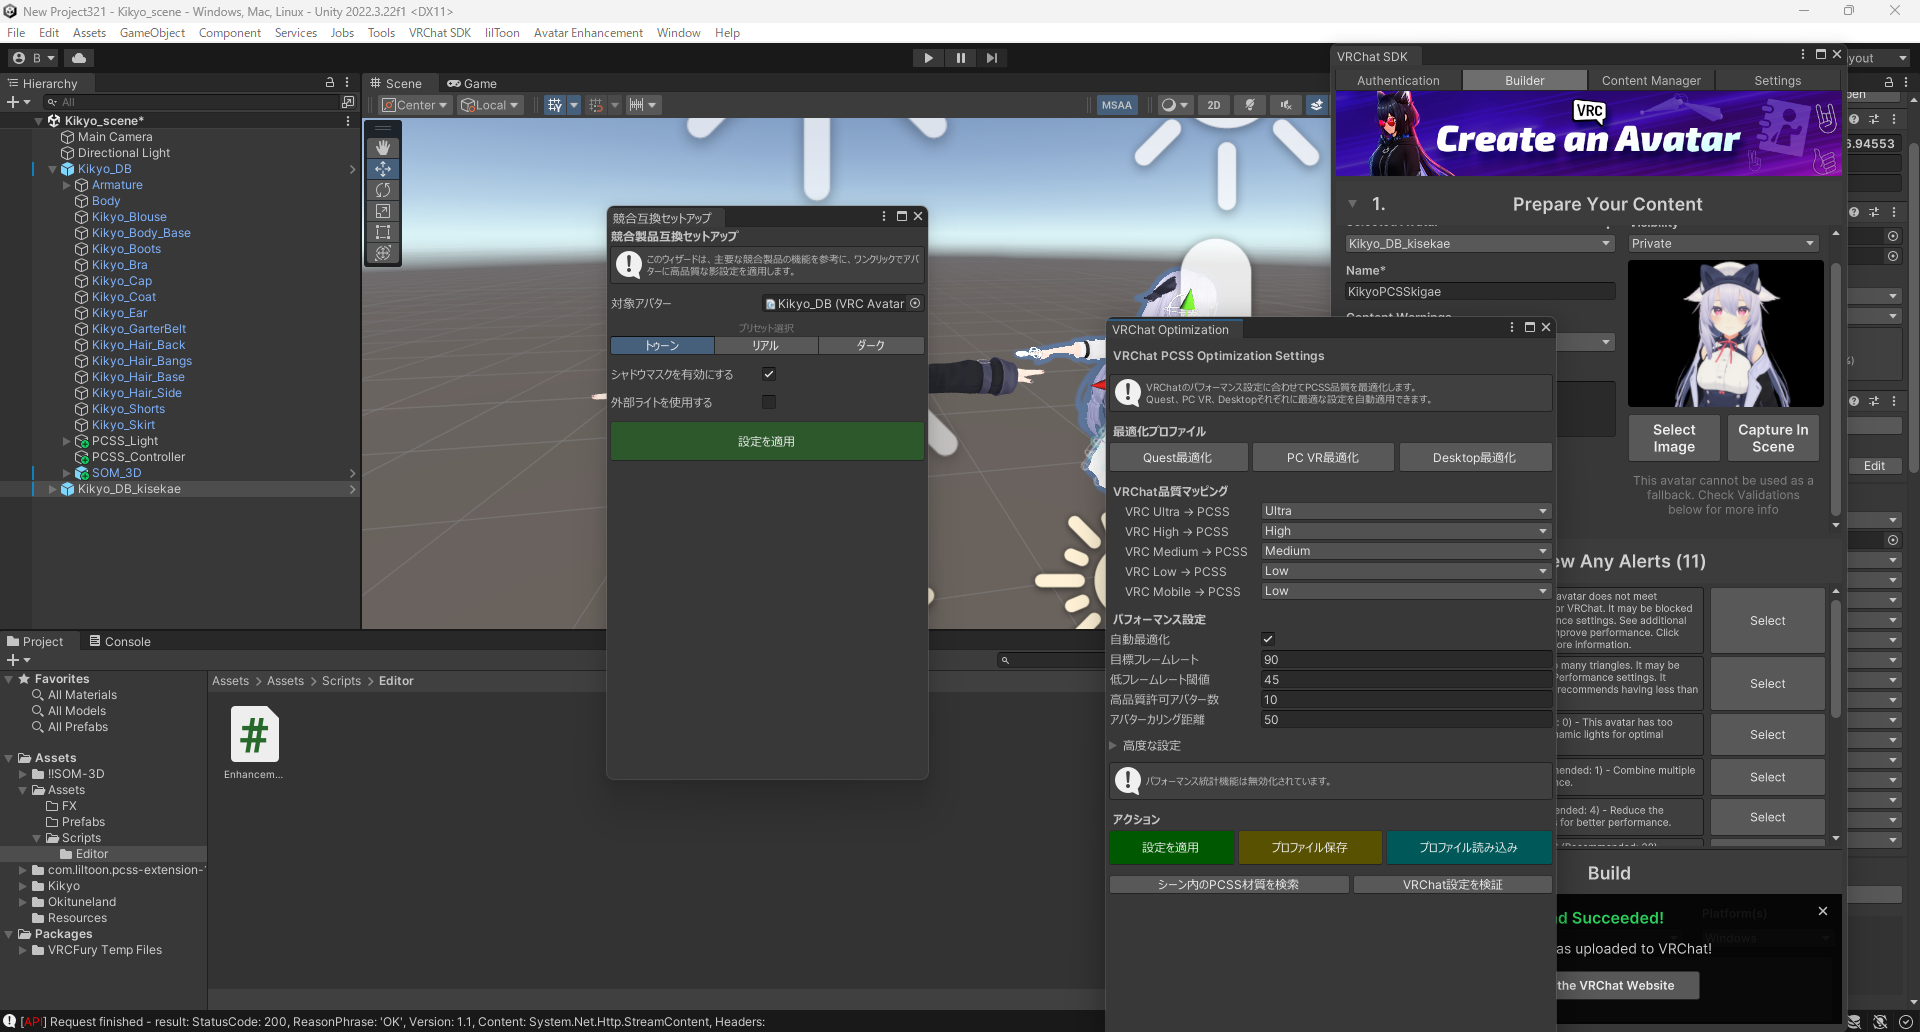Open the lilToon menu
This screenshot has height=1032, width=1920.
[501, 32]
